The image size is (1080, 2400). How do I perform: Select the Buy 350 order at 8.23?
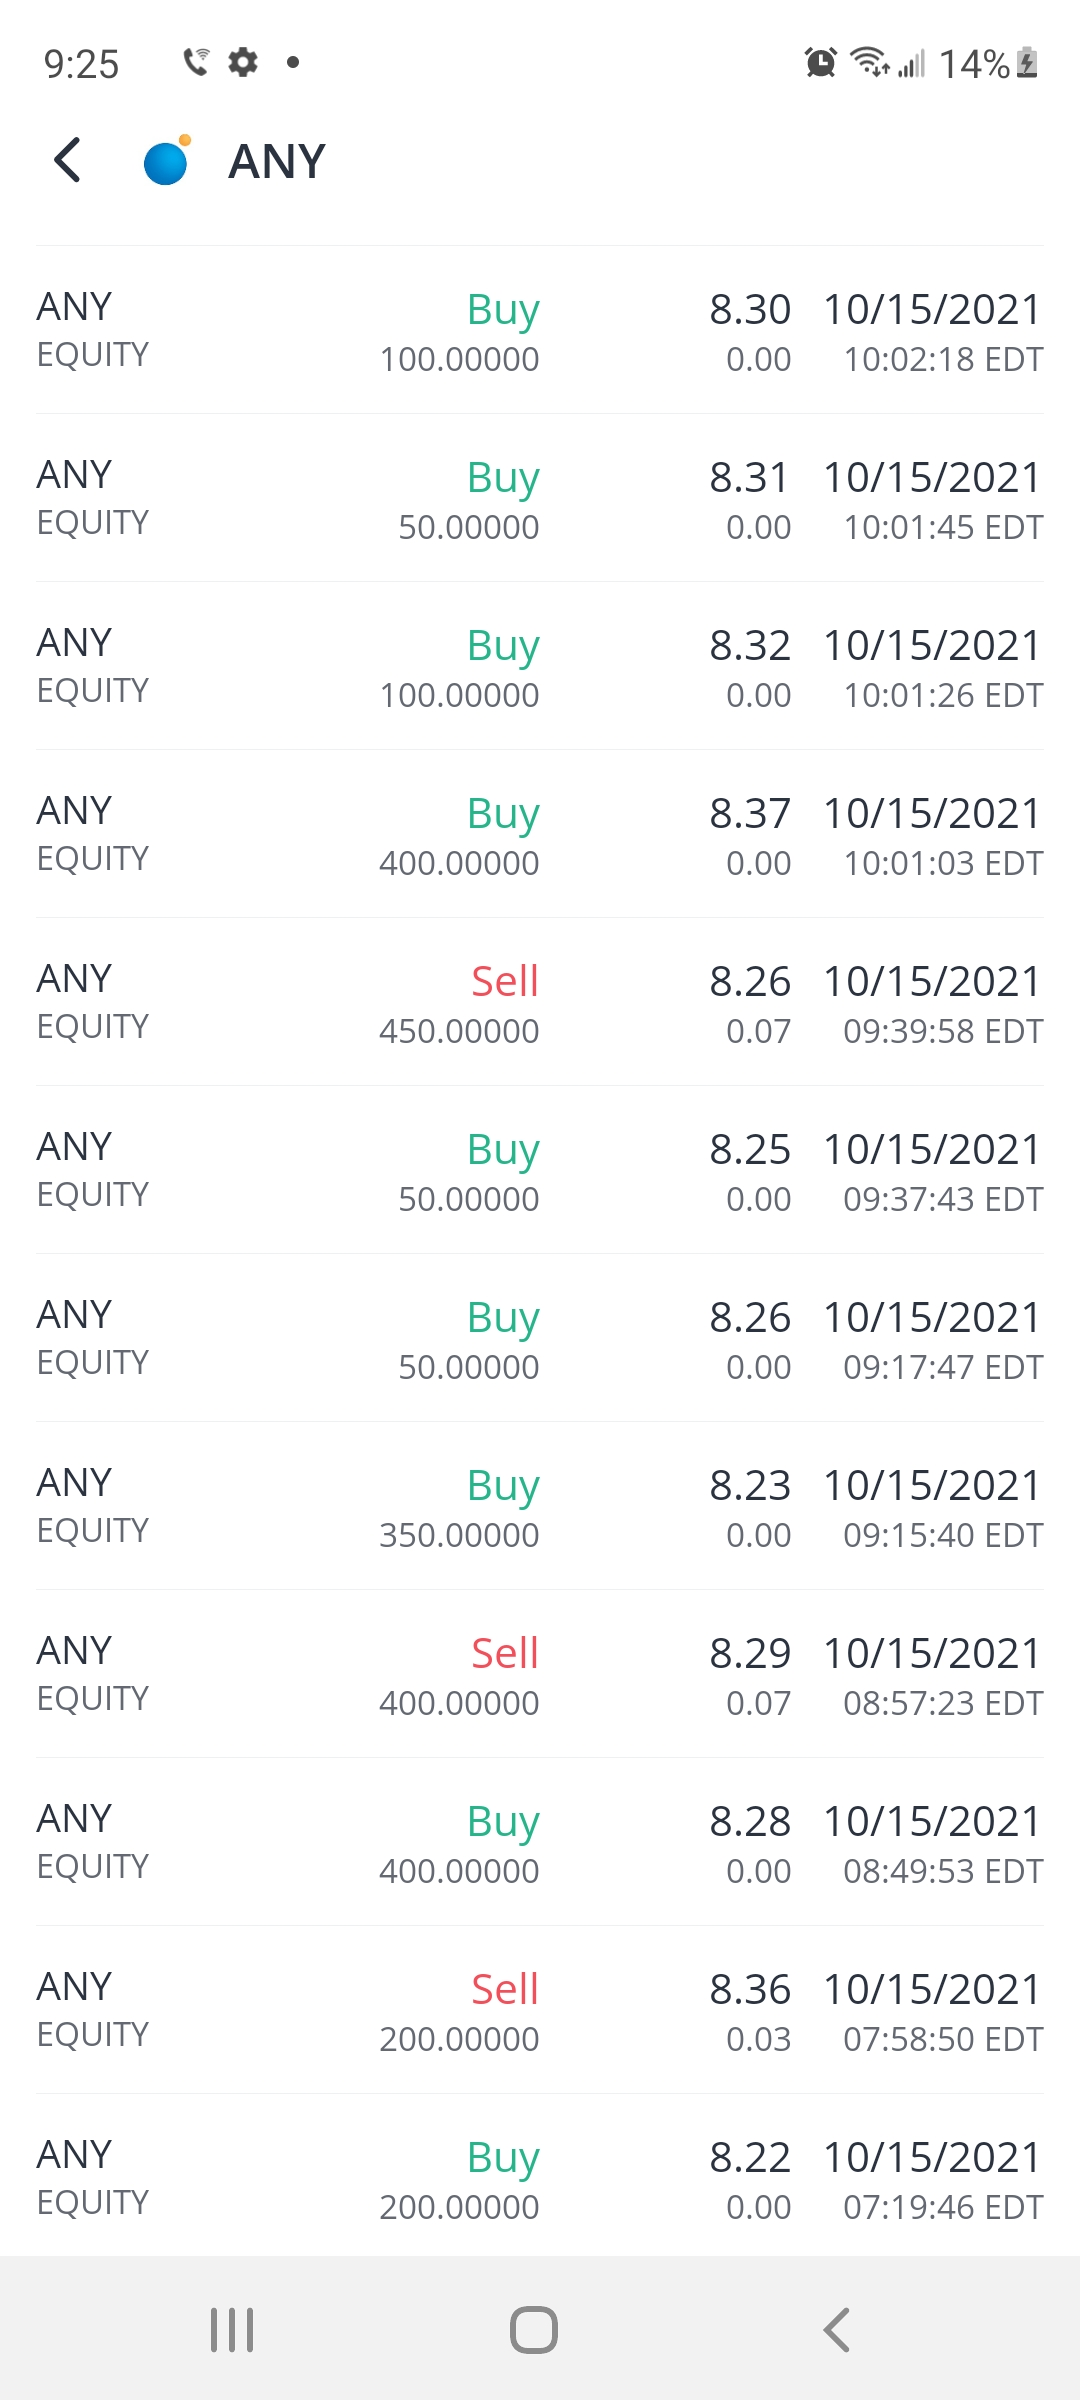tap(540, 1506)
